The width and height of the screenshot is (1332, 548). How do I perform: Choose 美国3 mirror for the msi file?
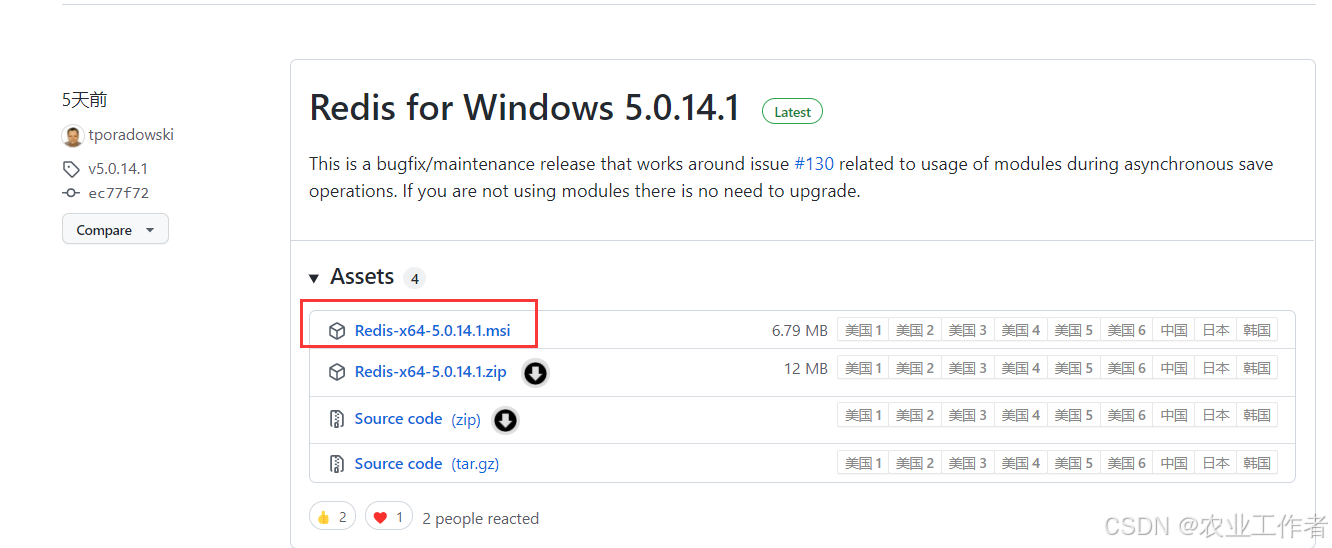pyautogui.click(x=968, y=330)
